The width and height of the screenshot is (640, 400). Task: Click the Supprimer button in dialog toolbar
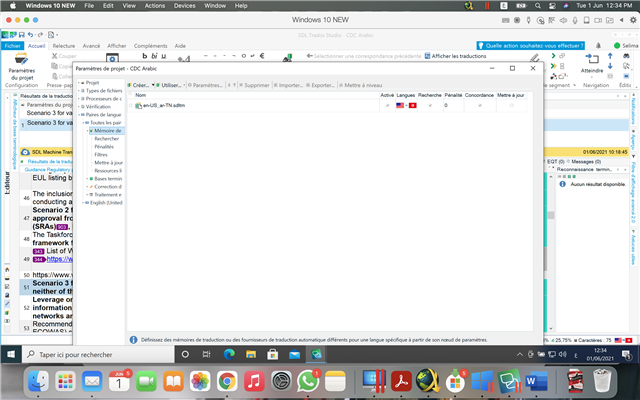pyautogui.click(x=254, y=85)
